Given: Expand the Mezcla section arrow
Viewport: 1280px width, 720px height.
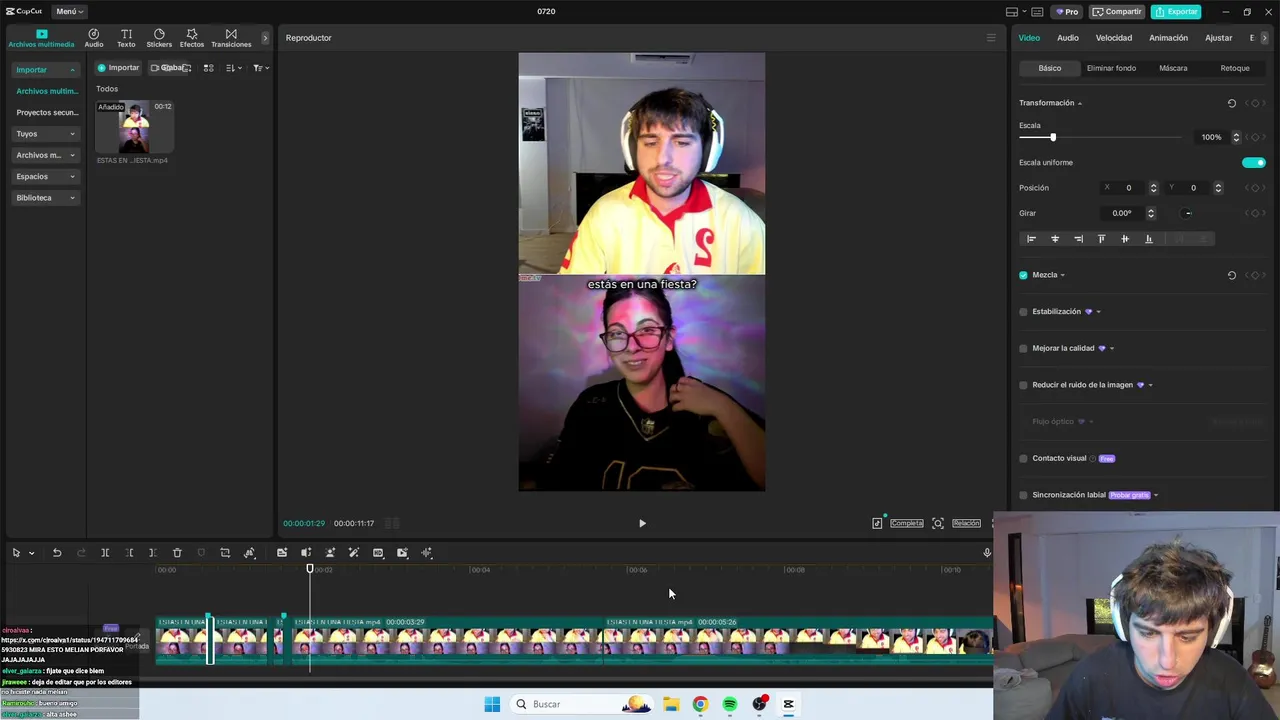Looking at the screenshot, I should [x=1062, y=275].
